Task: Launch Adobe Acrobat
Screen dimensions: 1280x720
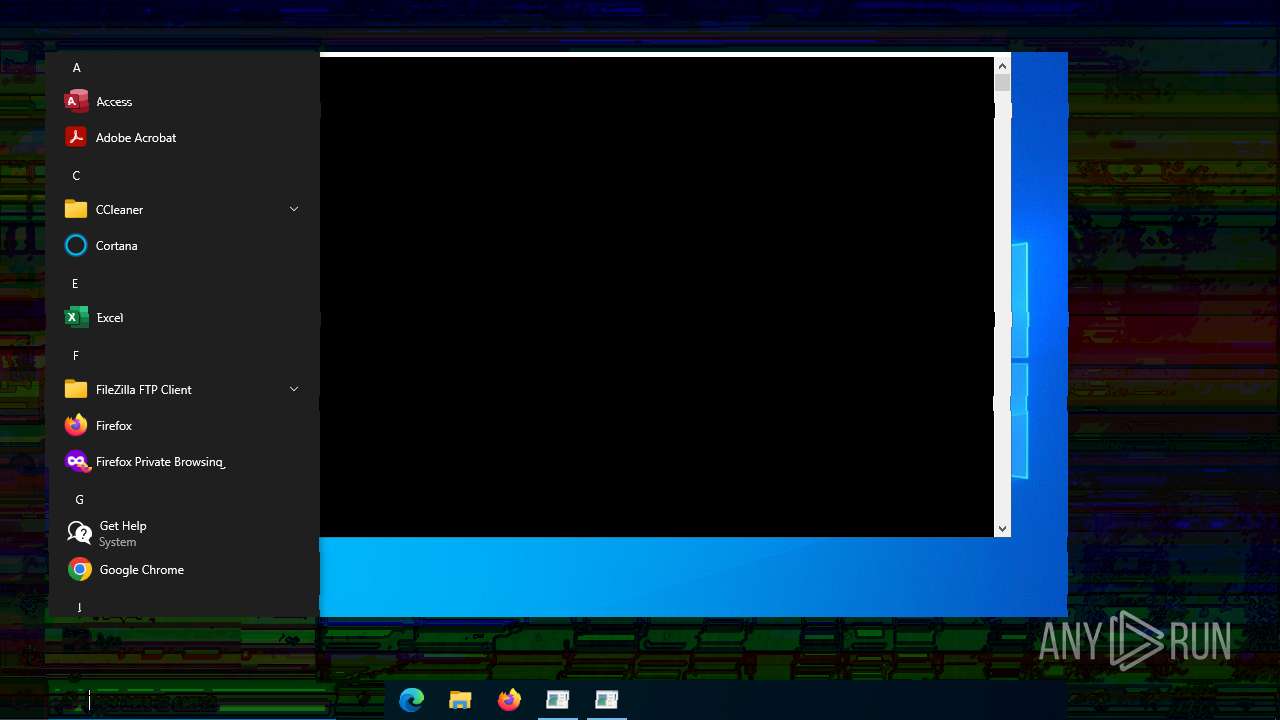Action: coord(182,138)
